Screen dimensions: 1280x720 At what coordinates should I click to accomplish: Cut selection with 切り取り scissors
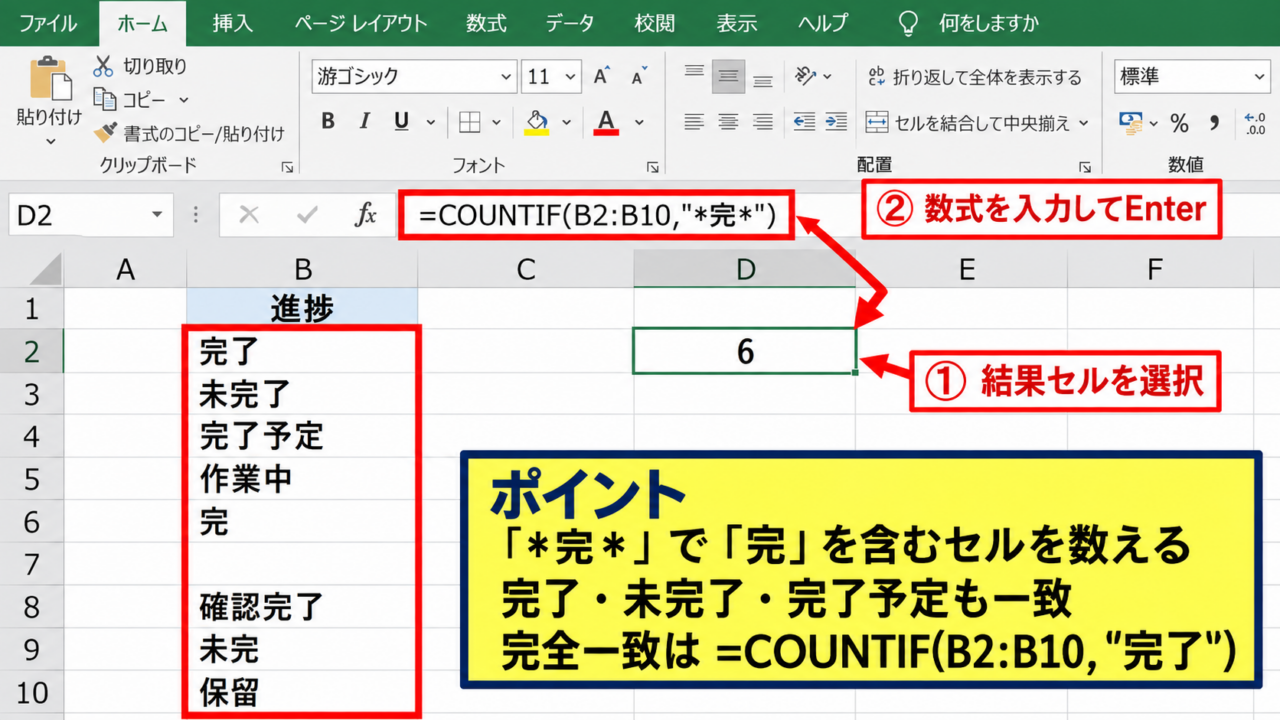(x=140, y=67)
